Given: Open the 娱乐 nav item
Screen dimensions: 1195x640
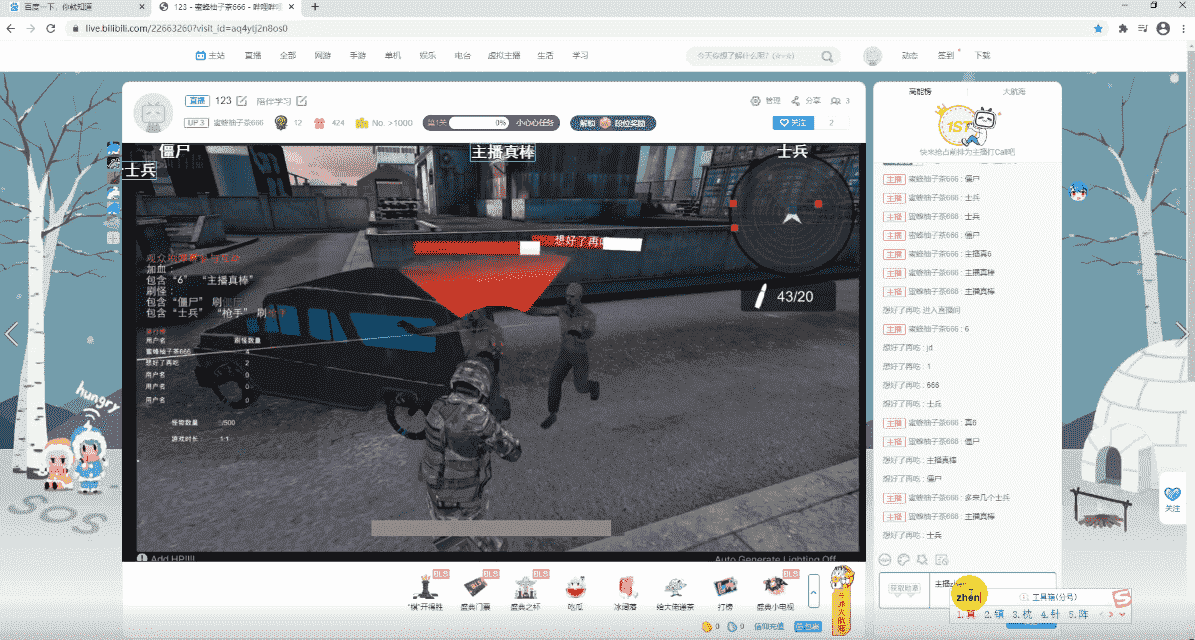Looking at the screenshot, I should point(428,56).
